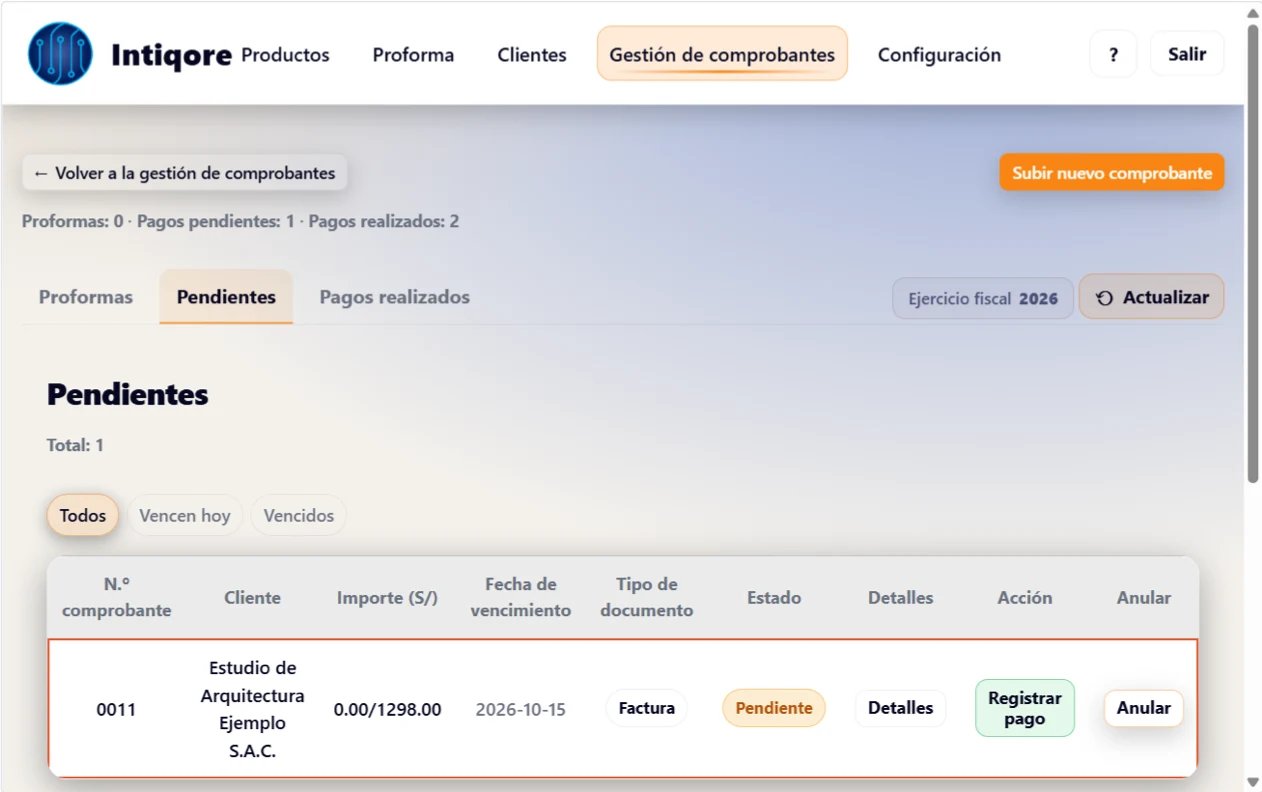This screenshot has width=1262, height=792.
Task: Click client Estudio de Arquitectura Ejemplo S.A.C.
Action: (253, 709)
